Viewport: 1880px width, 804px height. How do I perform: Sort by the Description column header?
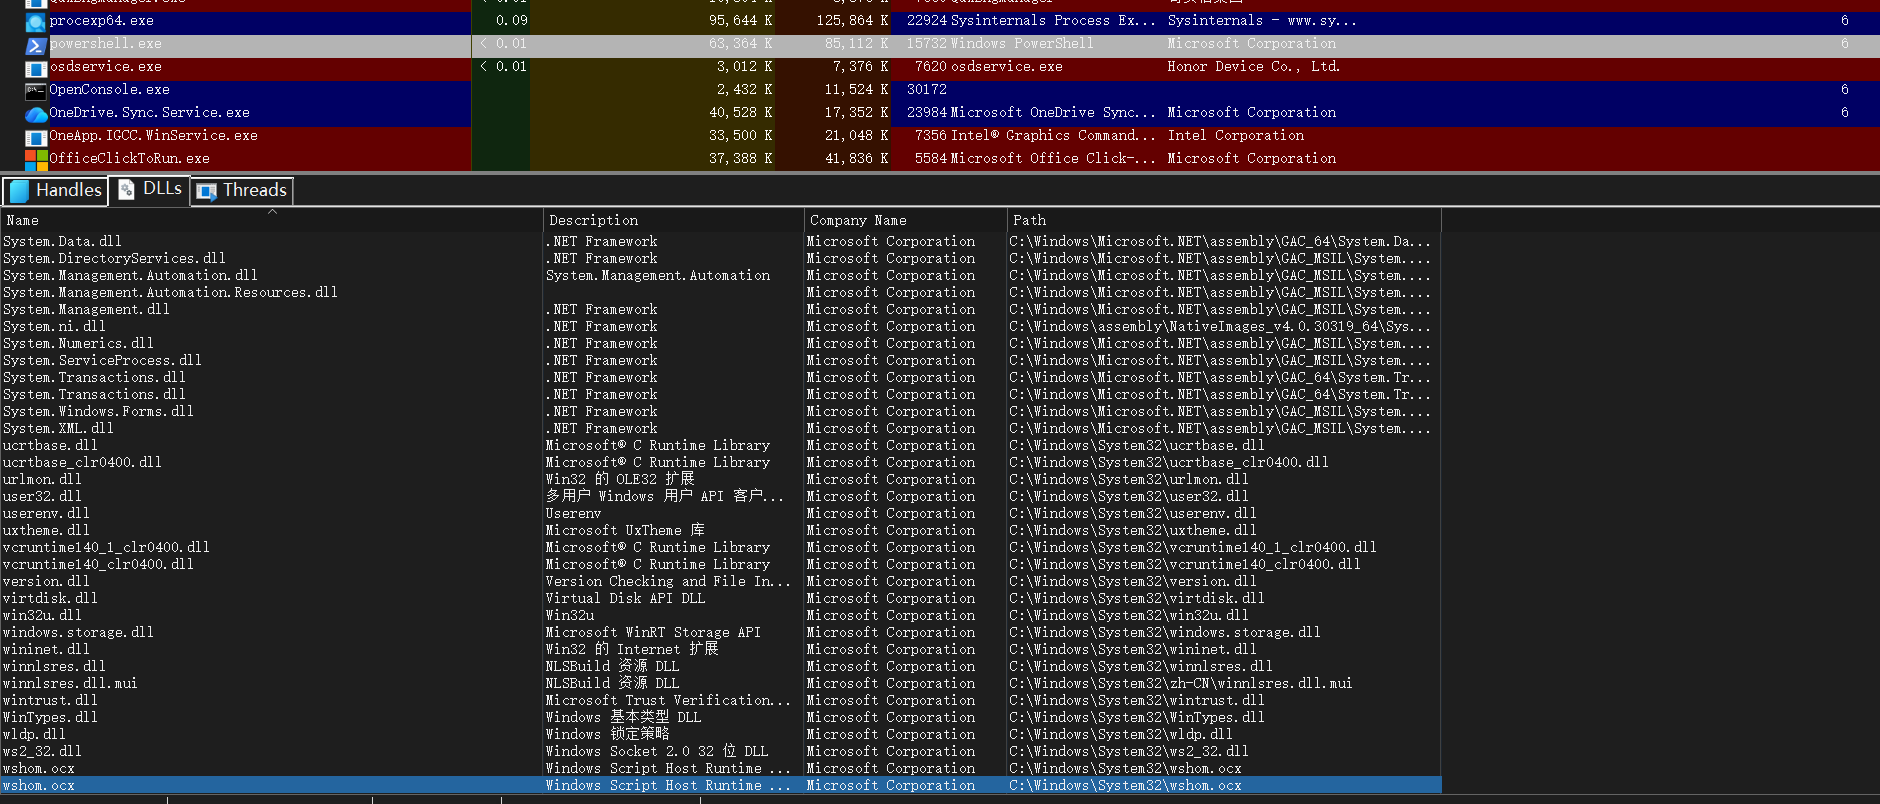pyautogui.click(x=593, y=221)
